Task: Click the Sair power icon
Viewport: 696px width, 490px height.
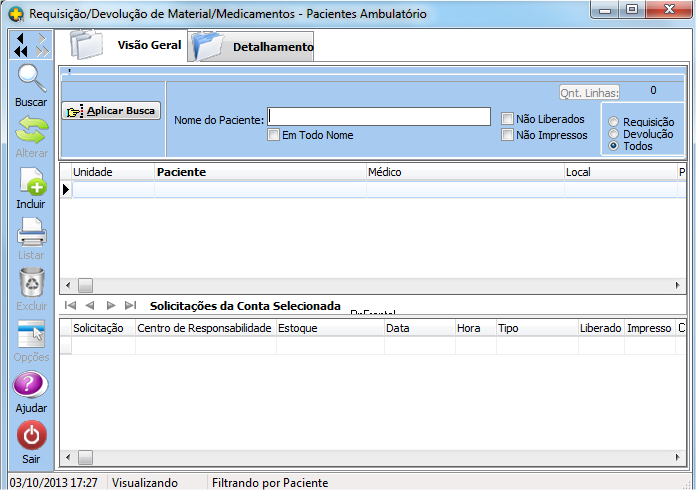Action: [31, 435]
